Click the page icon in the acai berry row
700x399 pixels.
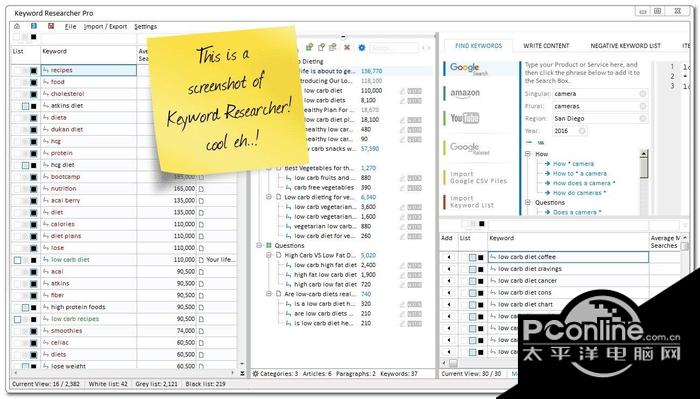point(201,201)
